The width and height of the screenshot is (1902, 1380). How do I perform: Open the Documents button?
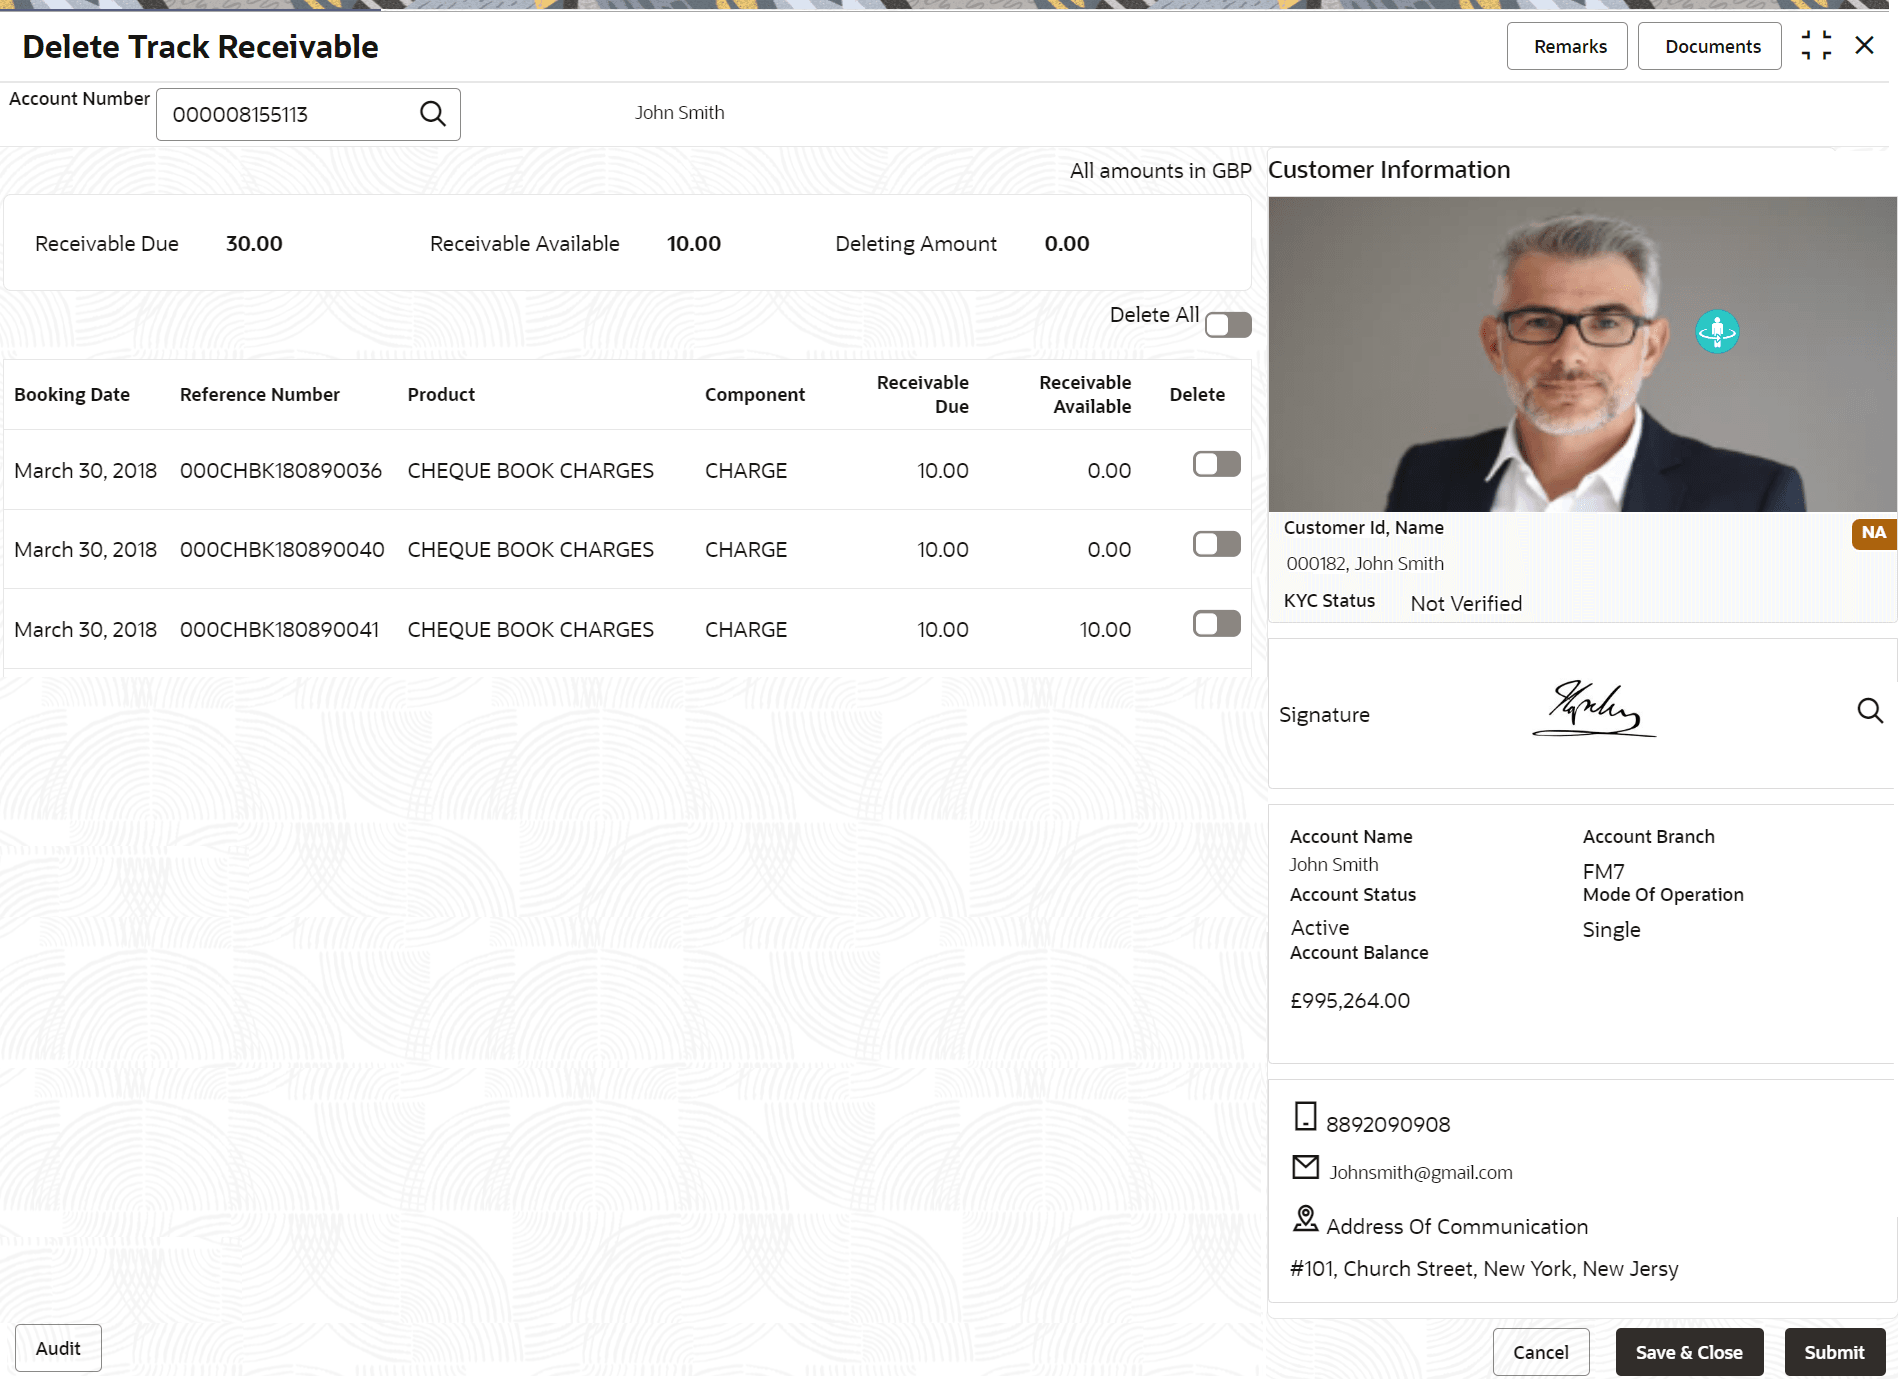tap(1710, 46)
